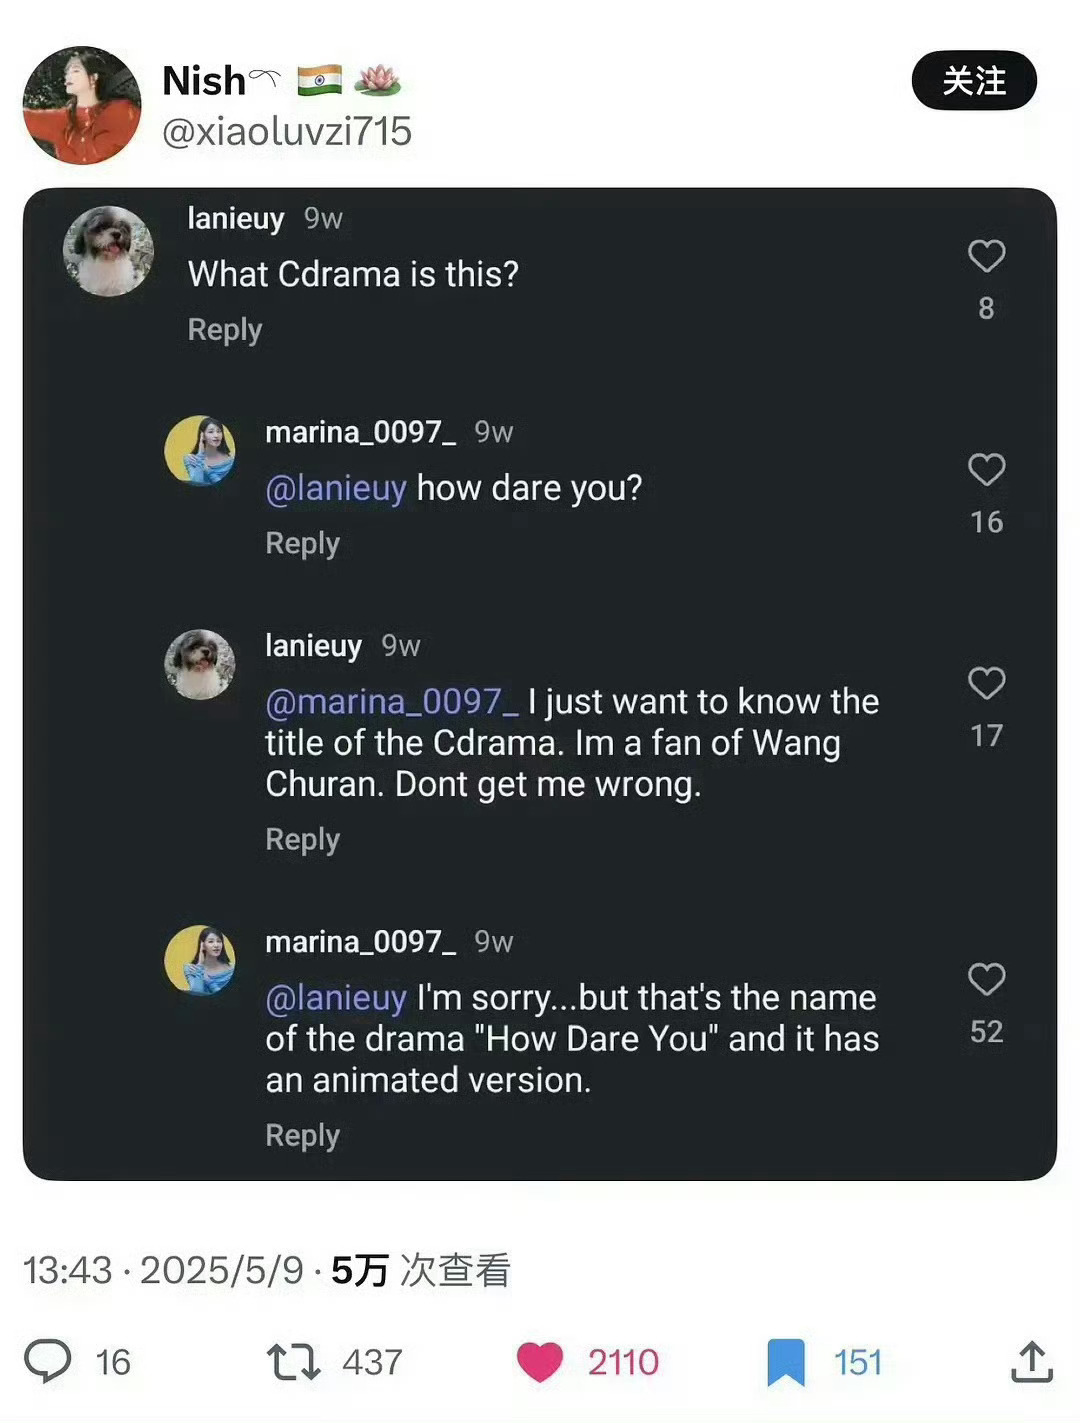The width and height of the screenshot is (1080, 1423).
Task: Click the reply speech bubble icon
Action: pyautogui.click(x=48, y=1361)
